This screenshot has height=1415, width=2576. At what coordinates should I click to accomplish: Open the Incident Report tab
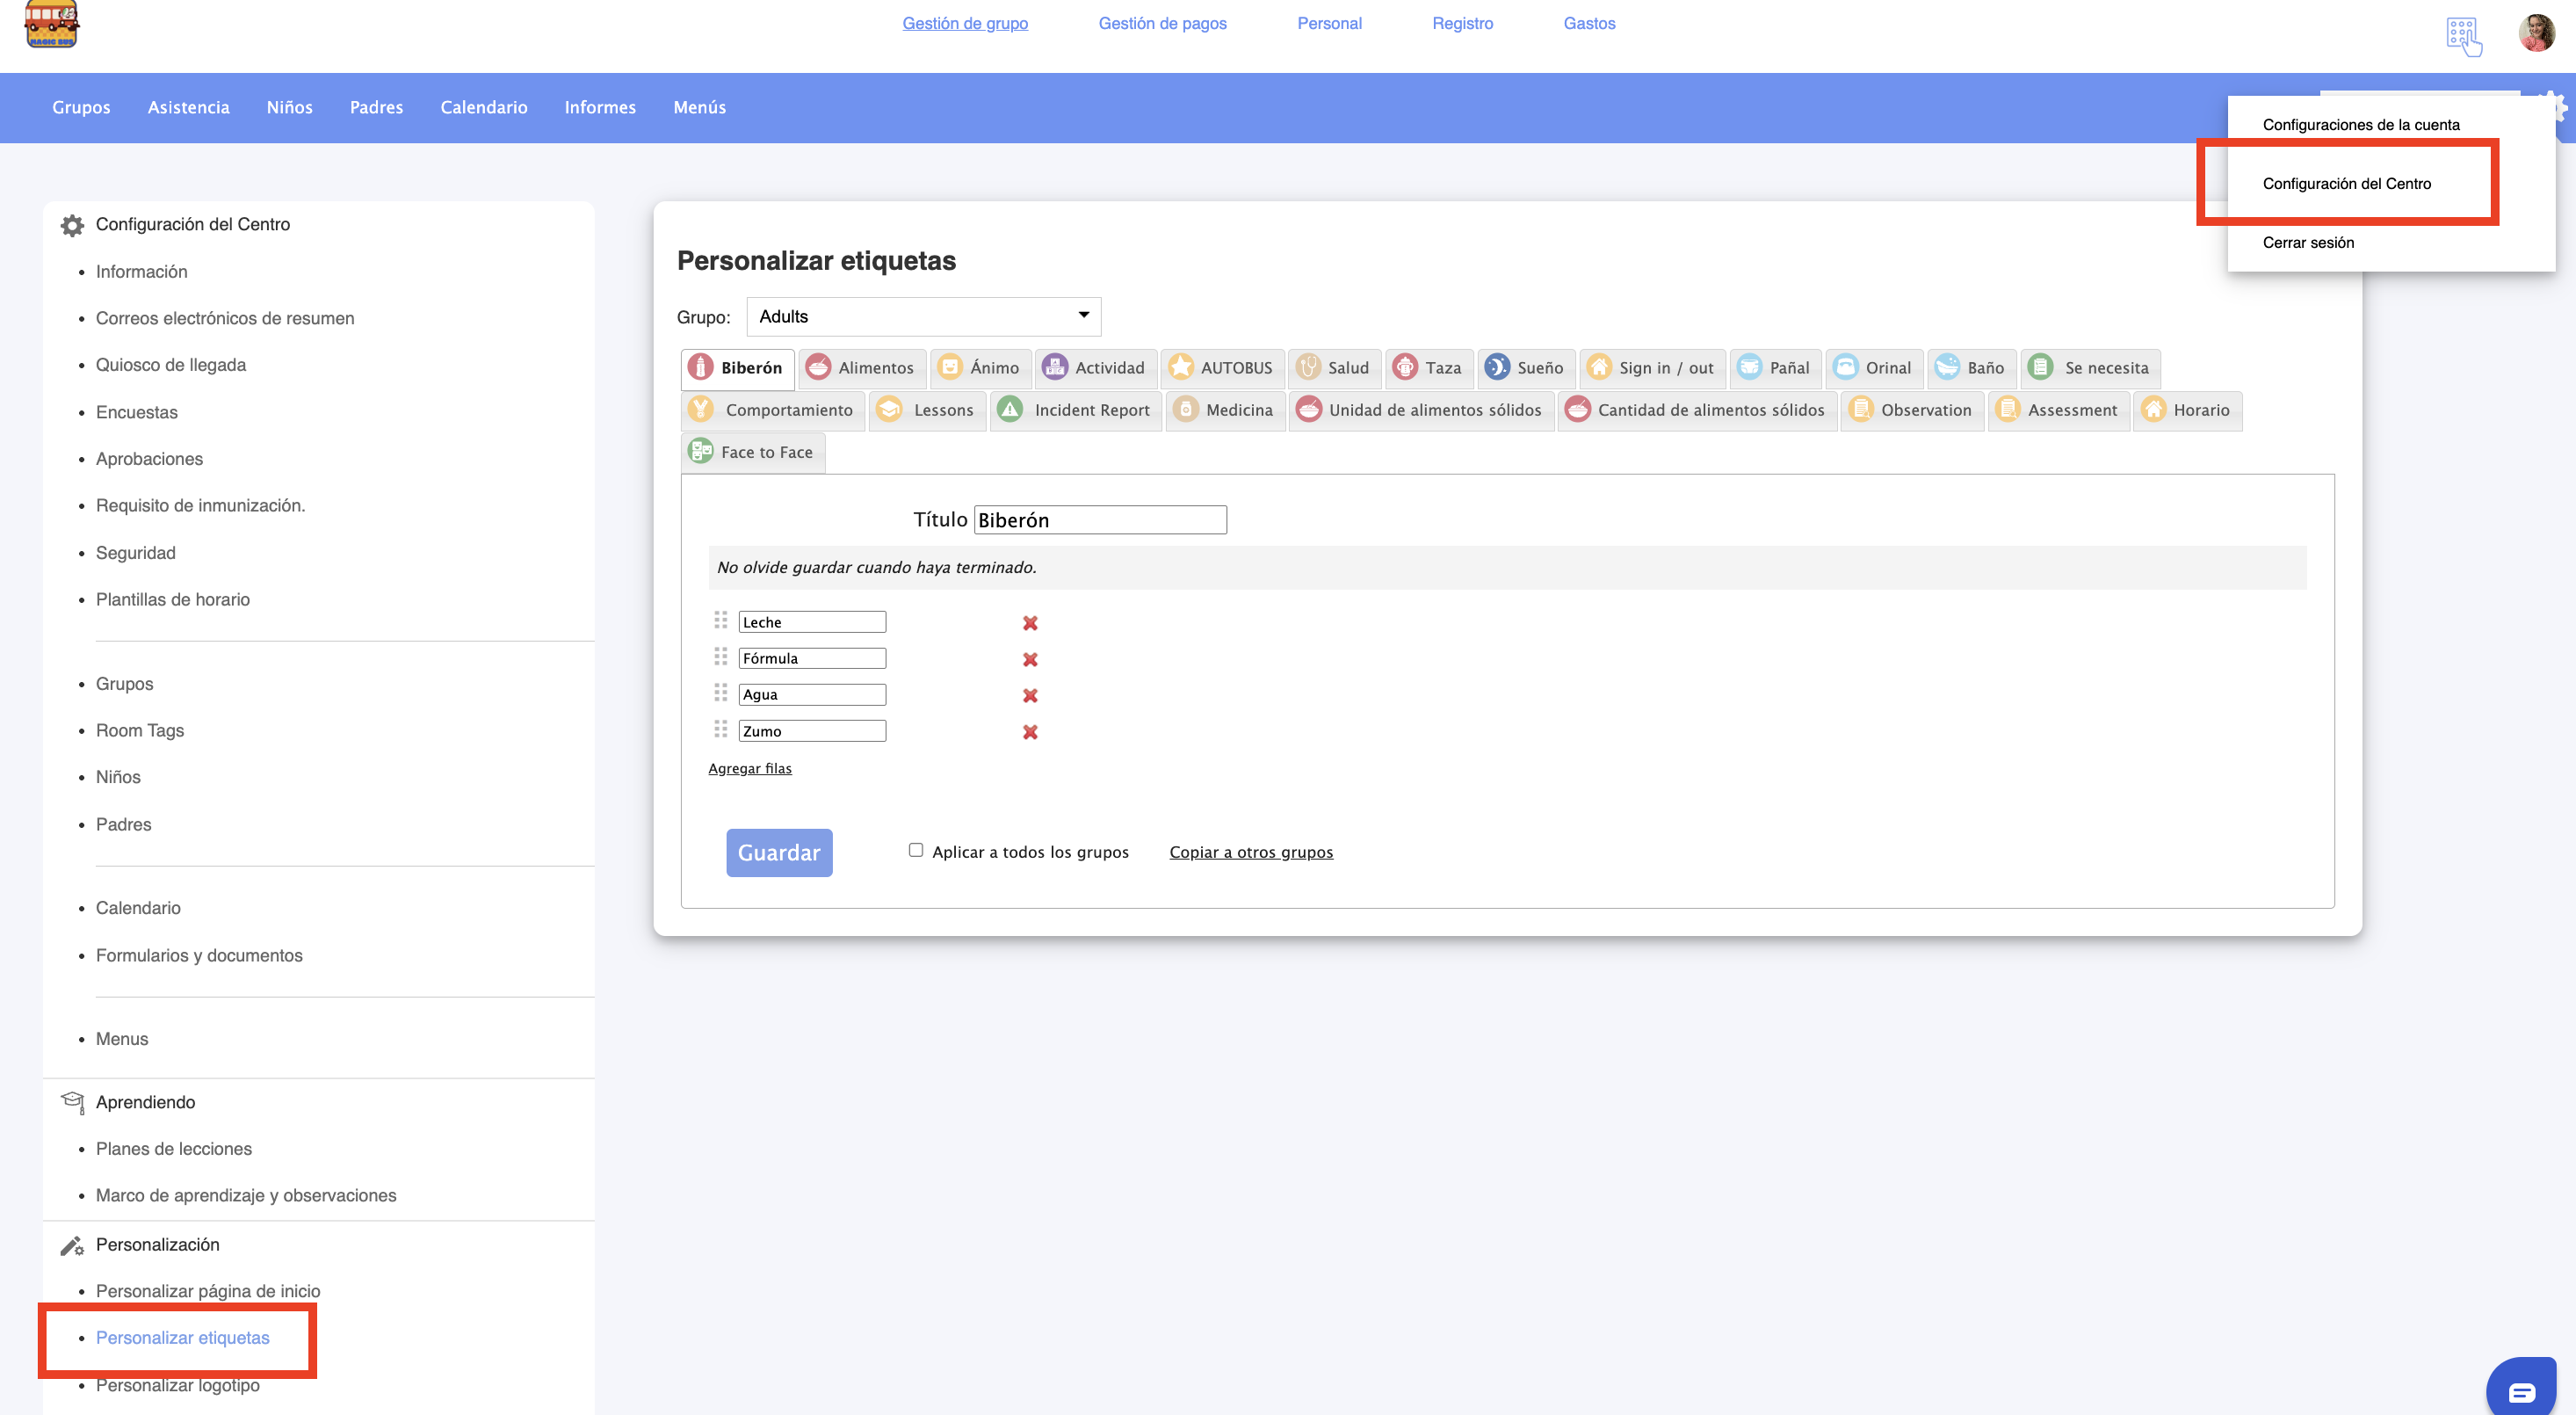coord(1075,410)
